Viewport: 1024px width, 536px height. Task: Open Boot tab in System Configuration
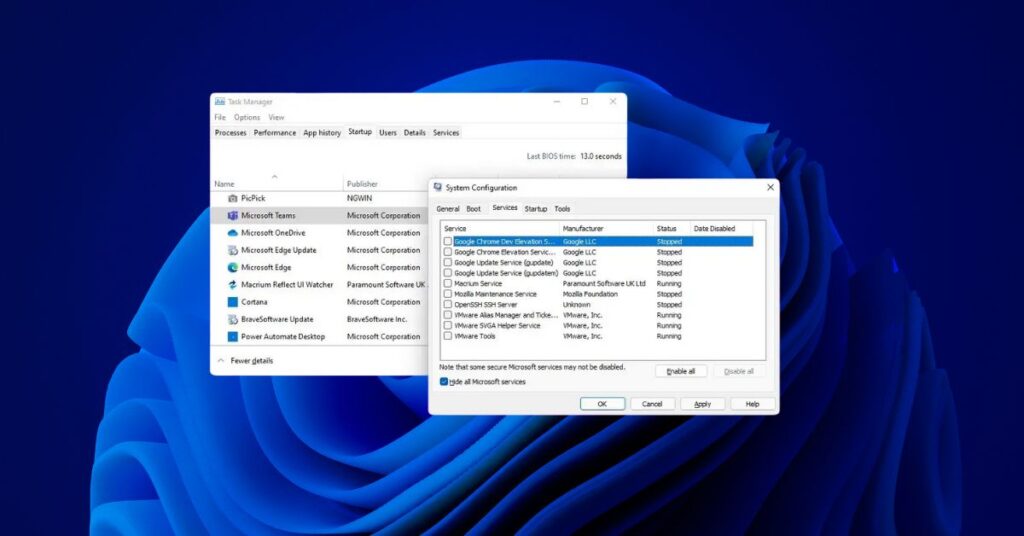(x=473, y=209)
